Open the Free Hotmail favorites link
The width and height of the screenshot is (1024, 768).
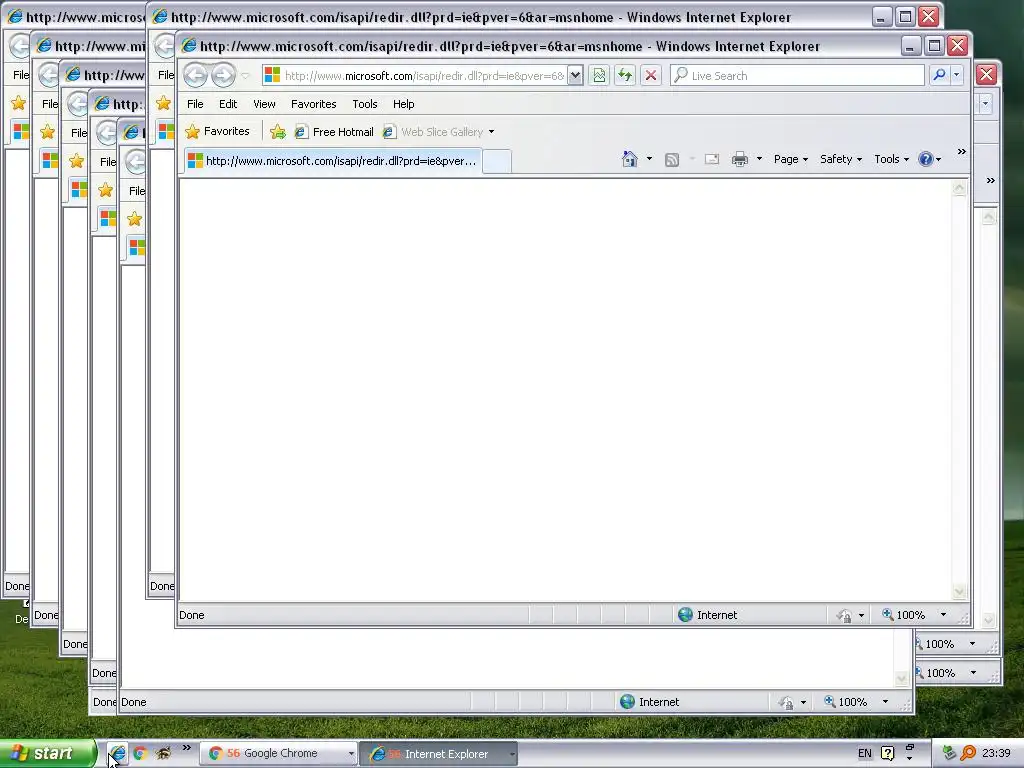click(334, 132)
